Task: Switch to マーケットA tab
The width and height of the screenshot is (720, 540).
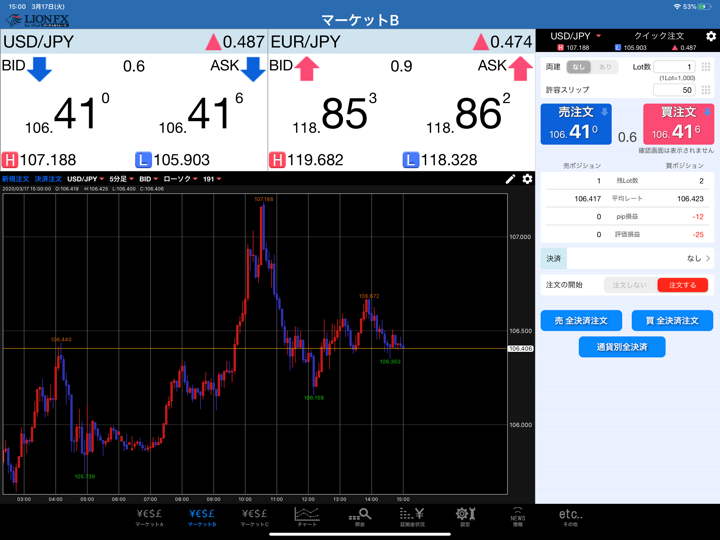Action: (x=149, y=516)
